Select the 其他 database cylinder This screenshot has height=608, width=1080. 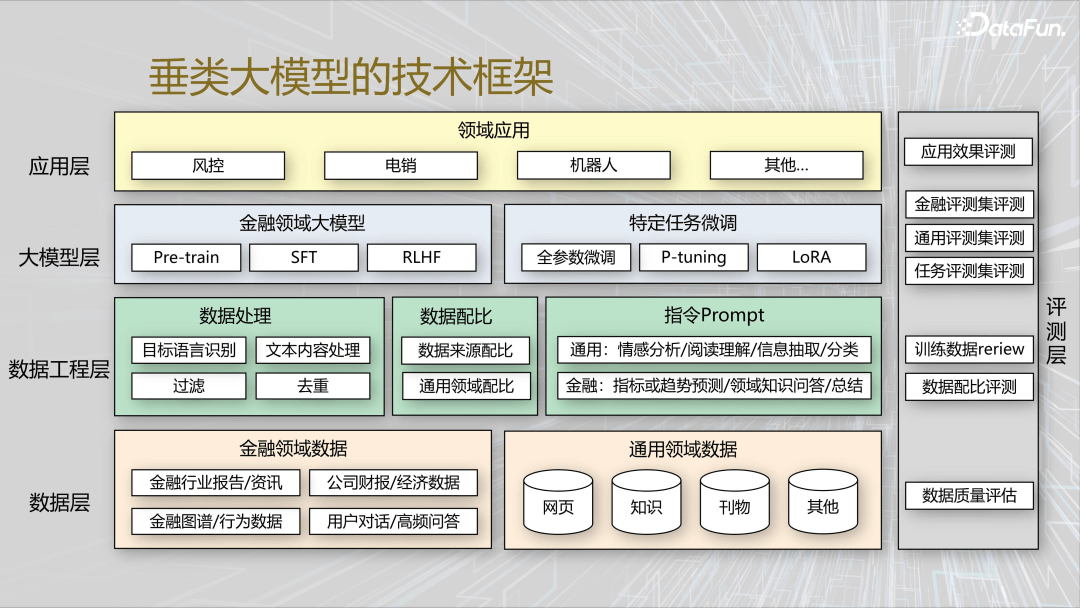[822, 503]
